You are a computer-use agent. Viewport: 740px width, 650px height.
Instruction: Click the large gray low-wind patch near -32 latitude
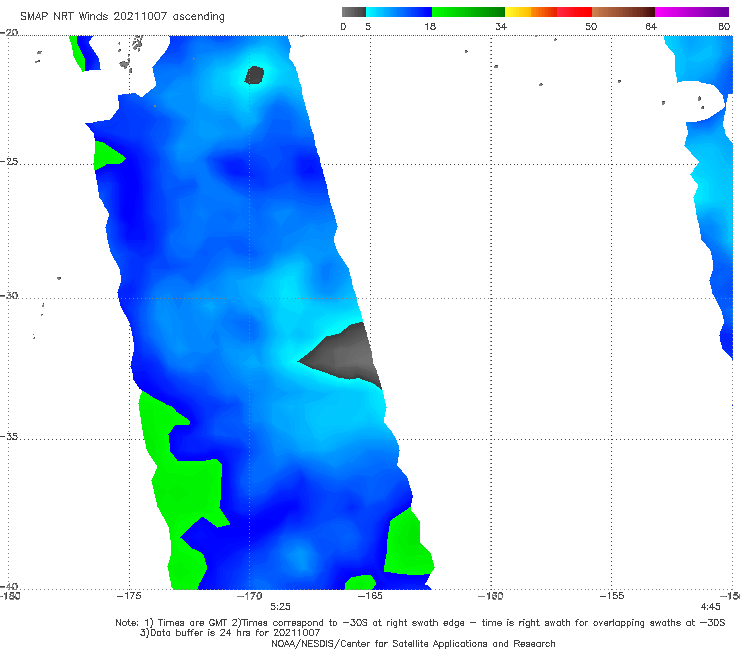click(x=346, y=353)
